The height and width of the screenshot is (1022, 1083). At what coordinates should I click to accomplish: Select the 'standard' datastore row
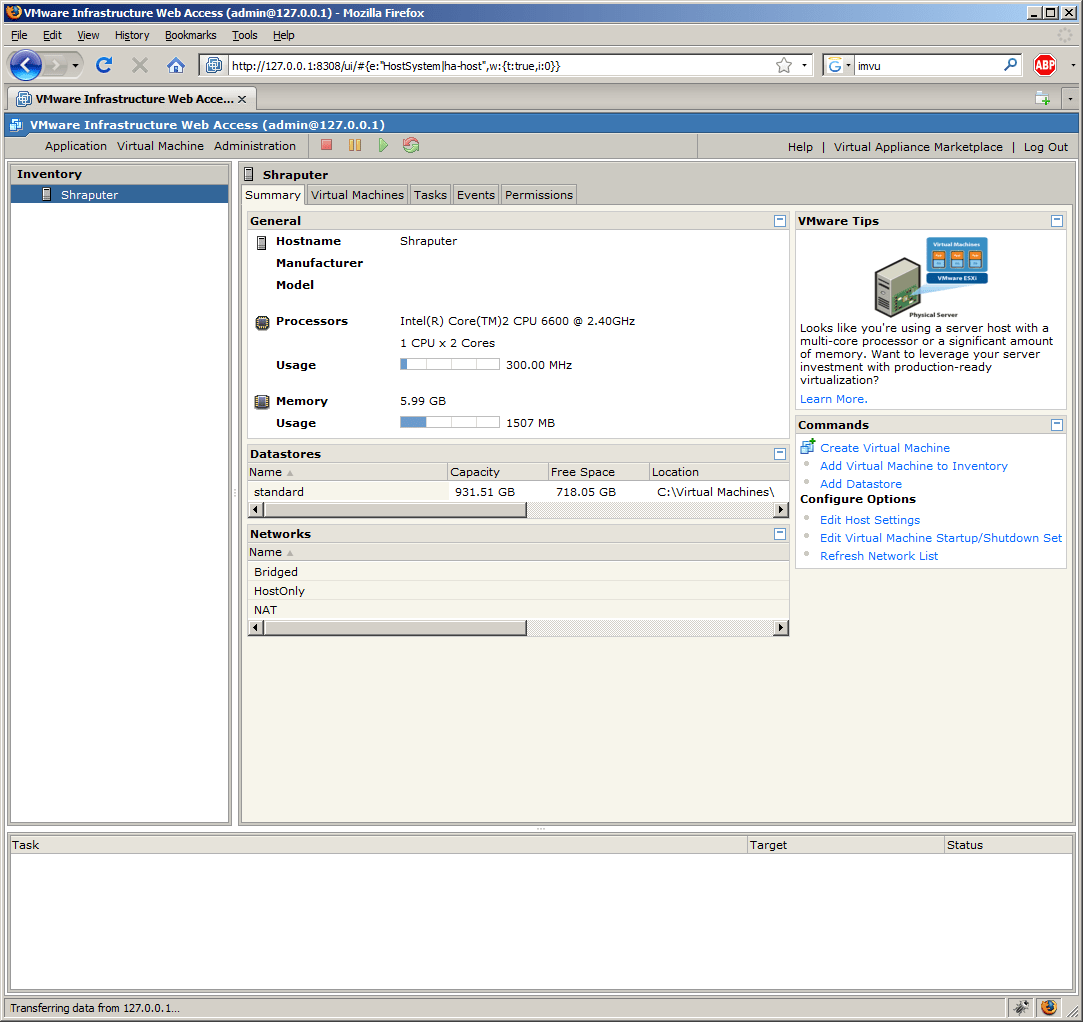click(518, 491)
